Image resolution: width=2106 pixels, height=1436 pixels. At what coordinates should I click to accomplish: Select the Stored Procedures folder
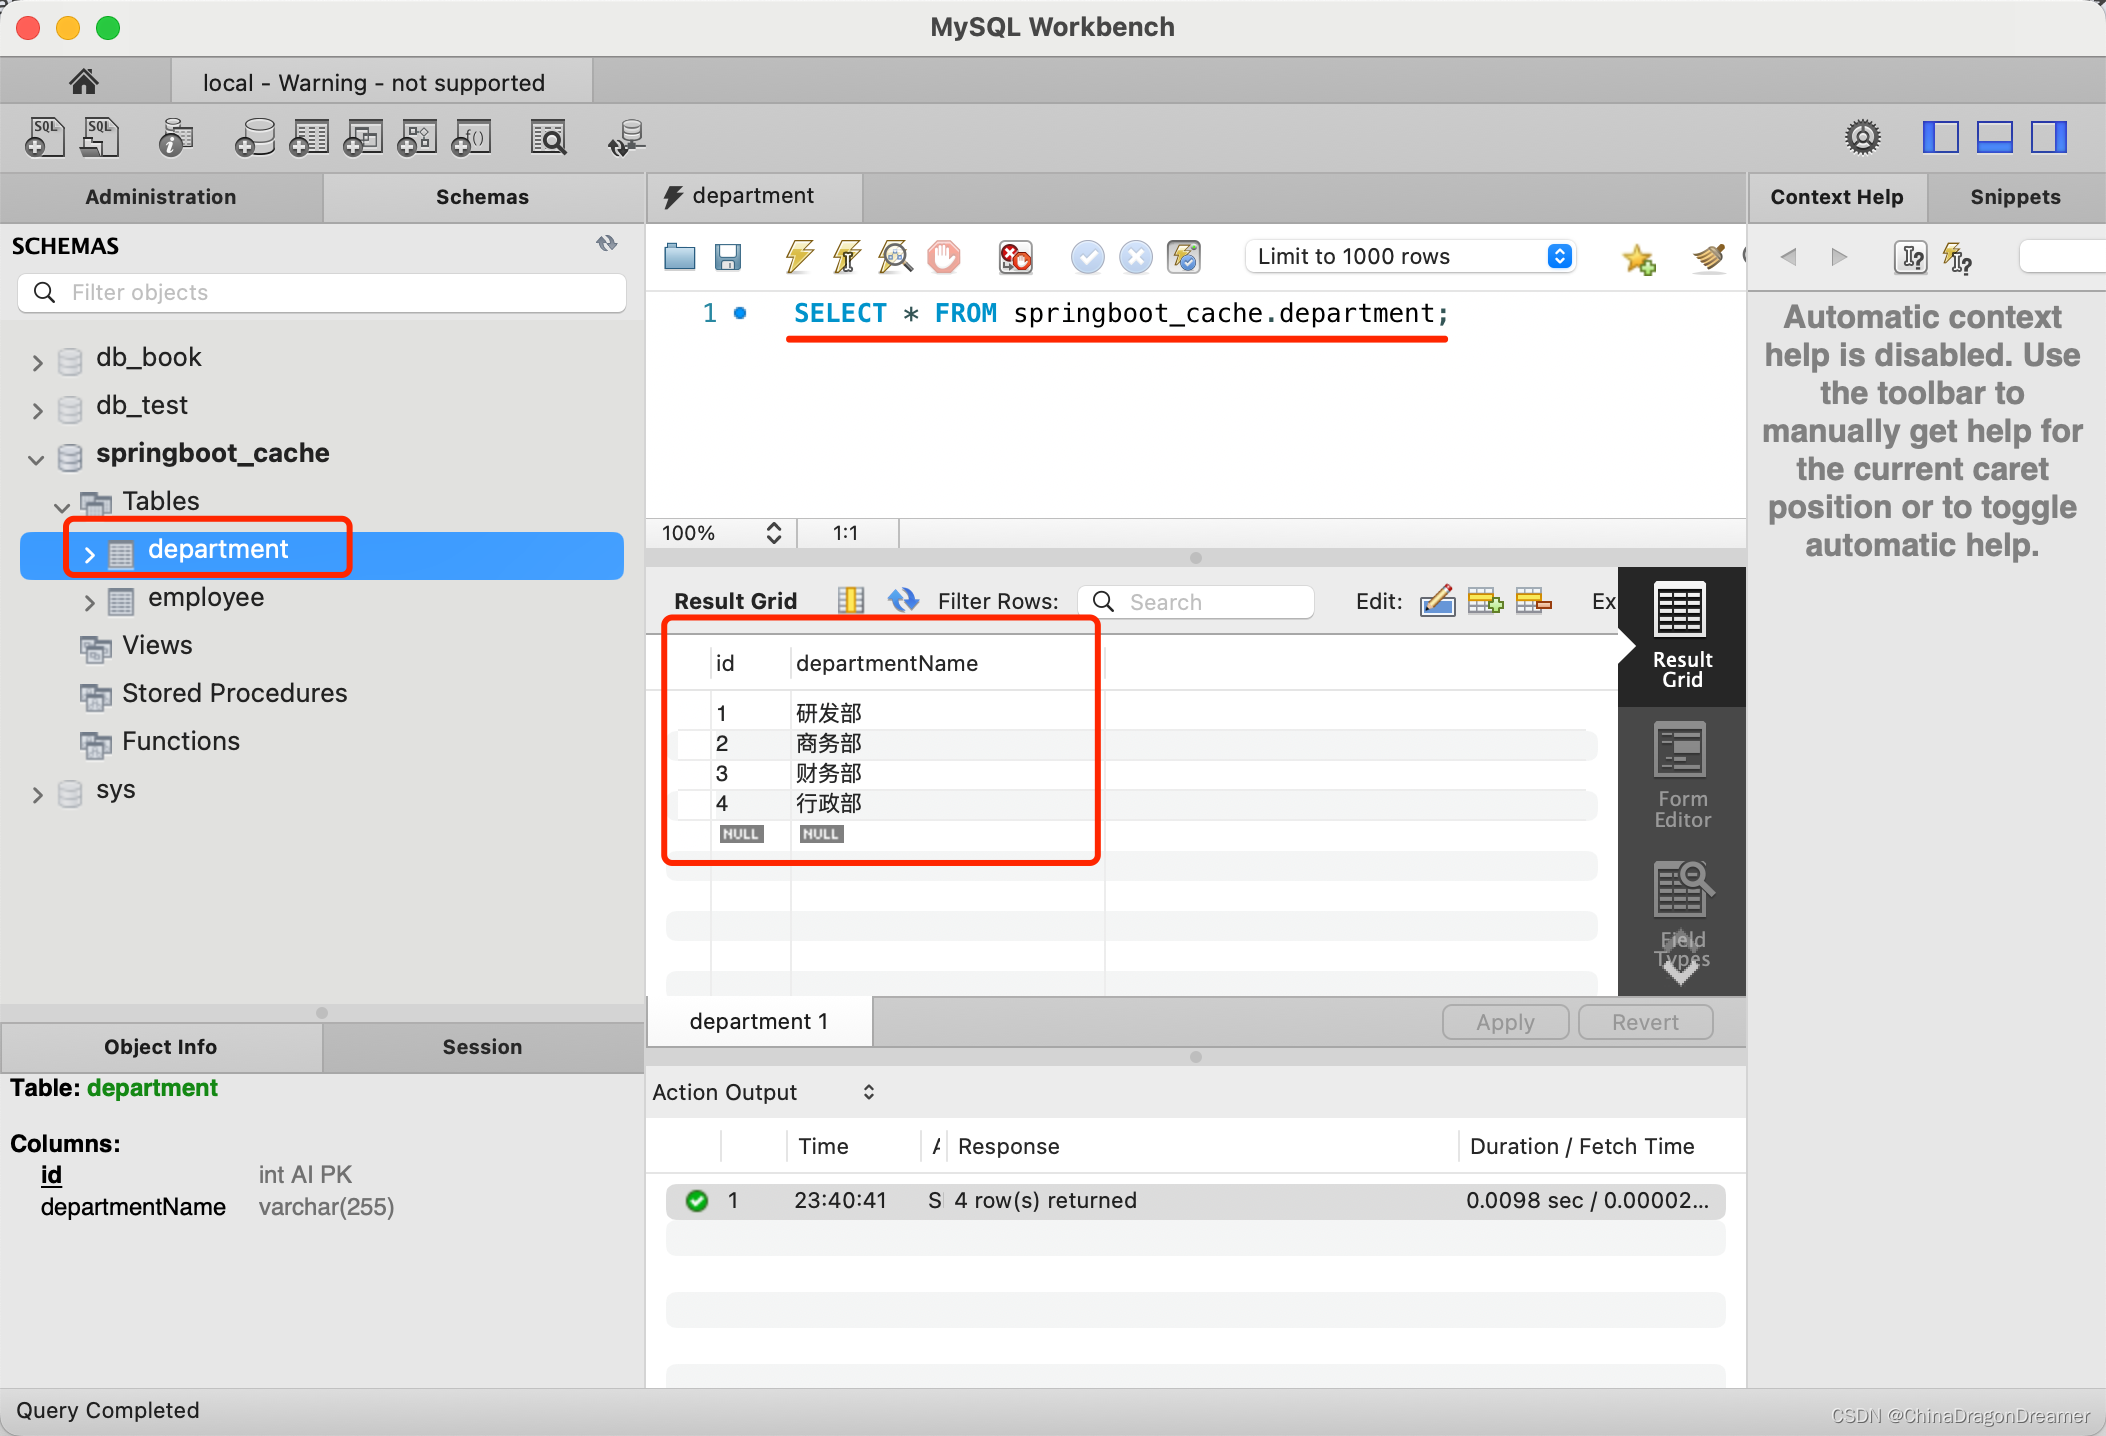234,694
